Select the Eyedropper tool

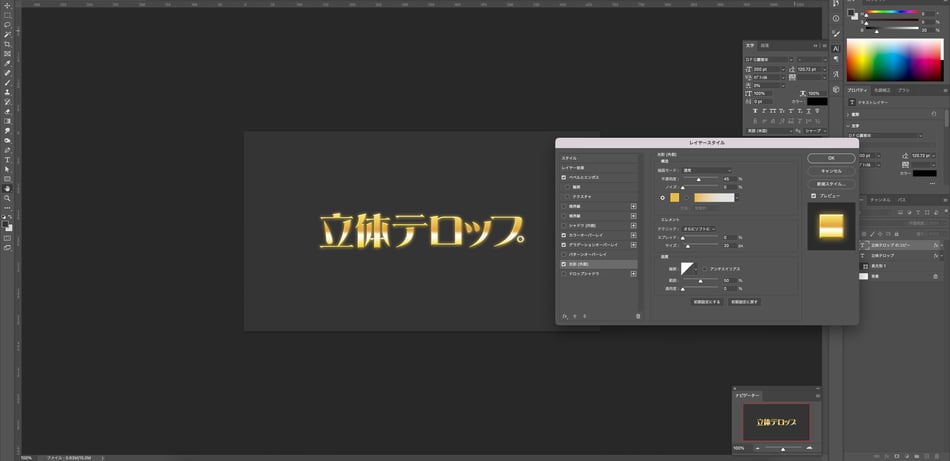coord(7,63)
